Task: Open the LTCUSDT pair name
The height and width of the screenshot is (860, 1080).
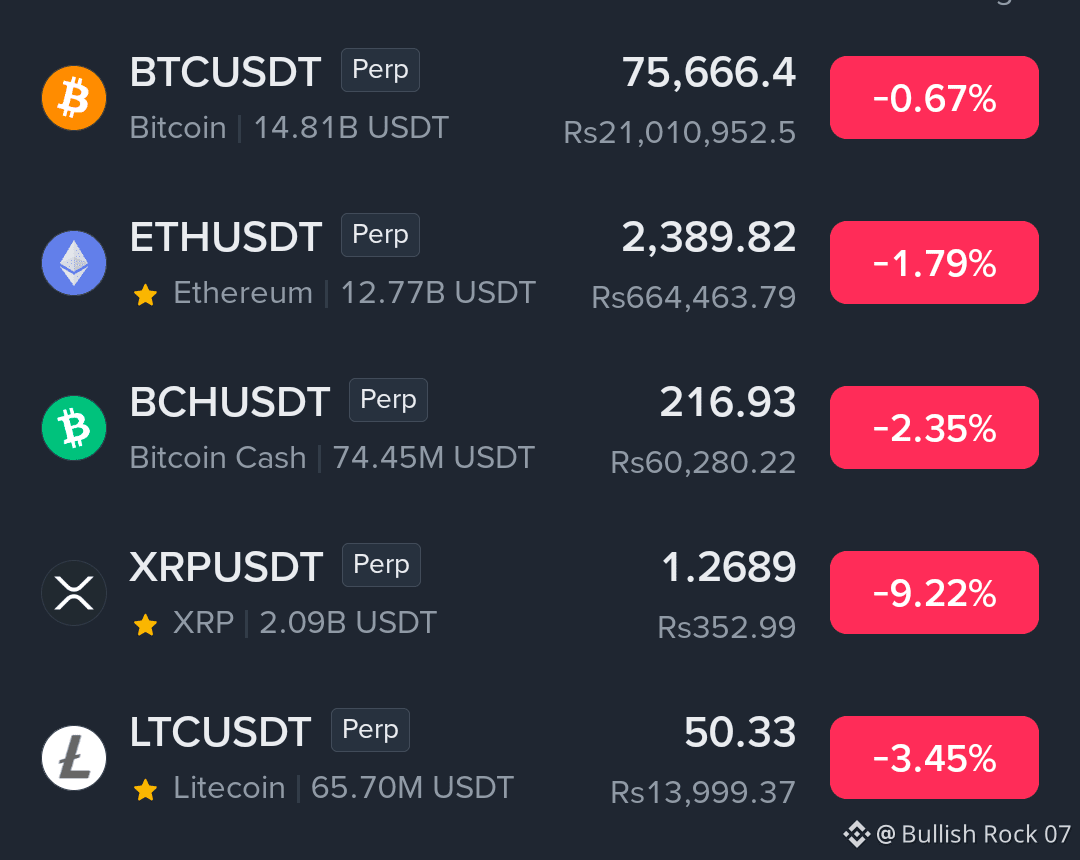Action: [220, 731]
